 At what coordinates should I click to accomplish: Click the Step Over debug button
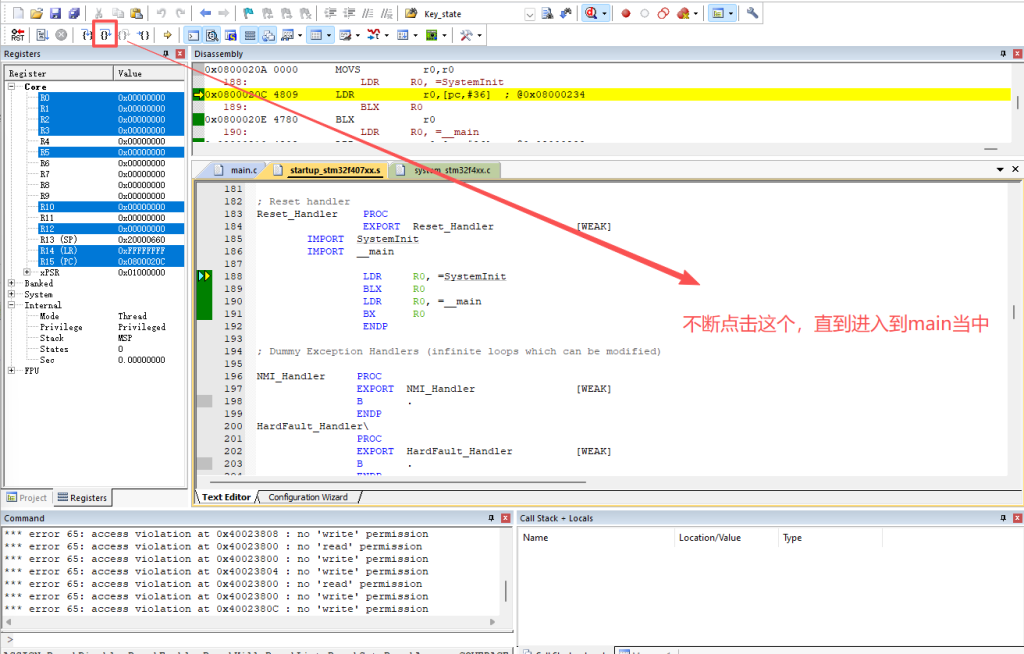click(105, 35)
